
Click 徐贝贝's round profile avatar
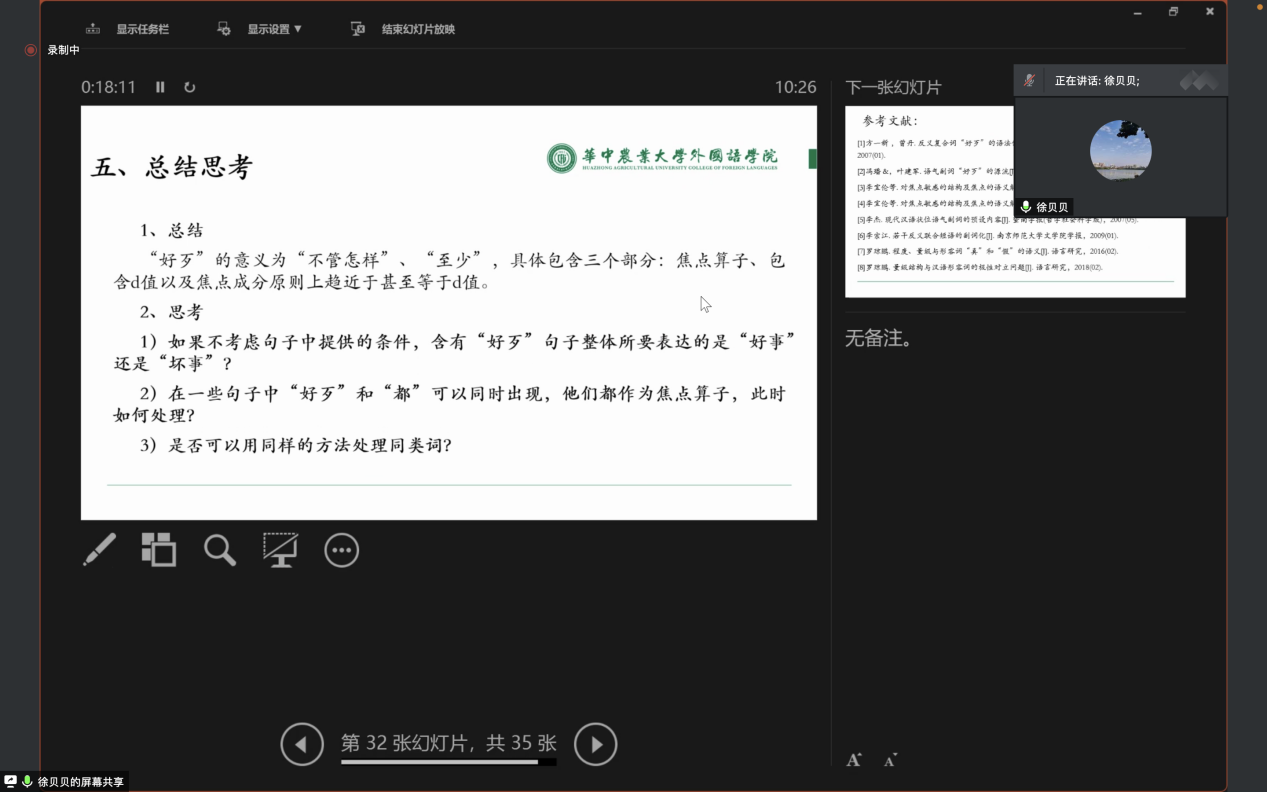click(1120, 150)
